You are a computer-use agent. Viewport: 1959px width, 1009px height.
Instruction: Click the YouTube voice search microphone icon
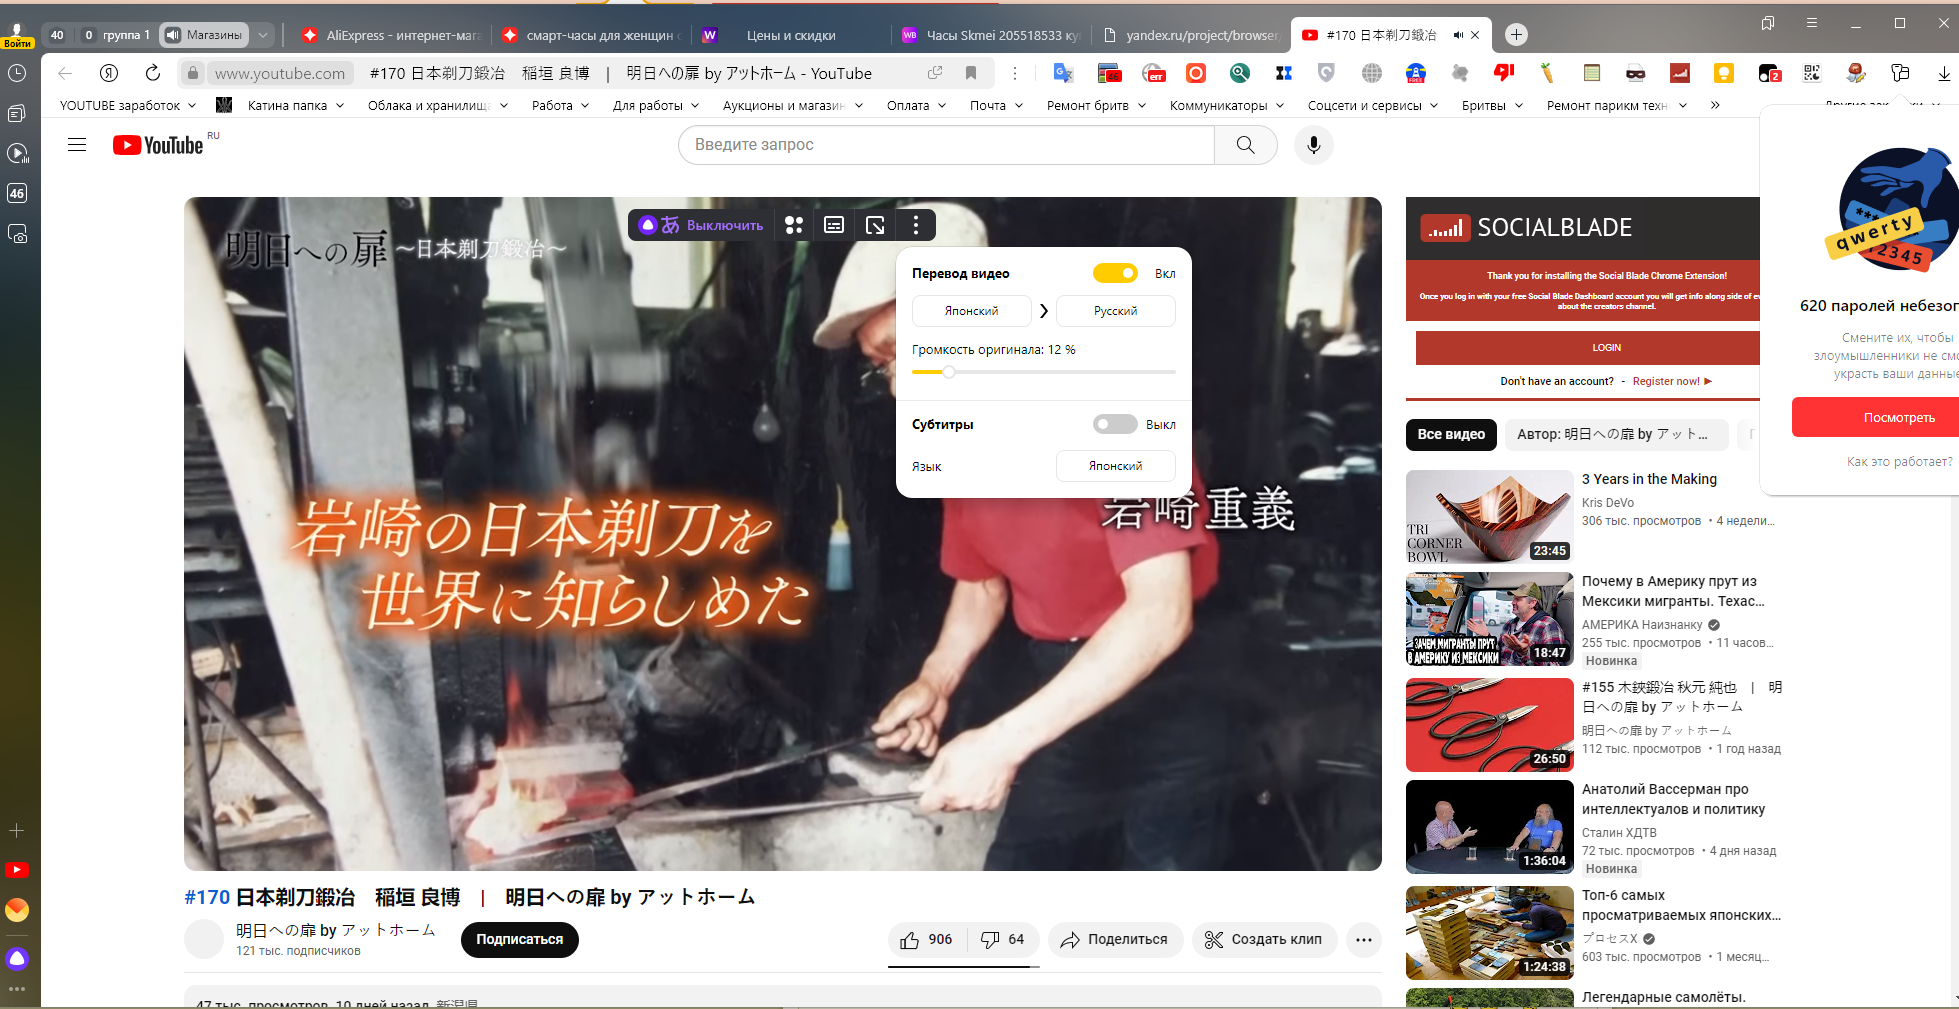(1313, 145)
